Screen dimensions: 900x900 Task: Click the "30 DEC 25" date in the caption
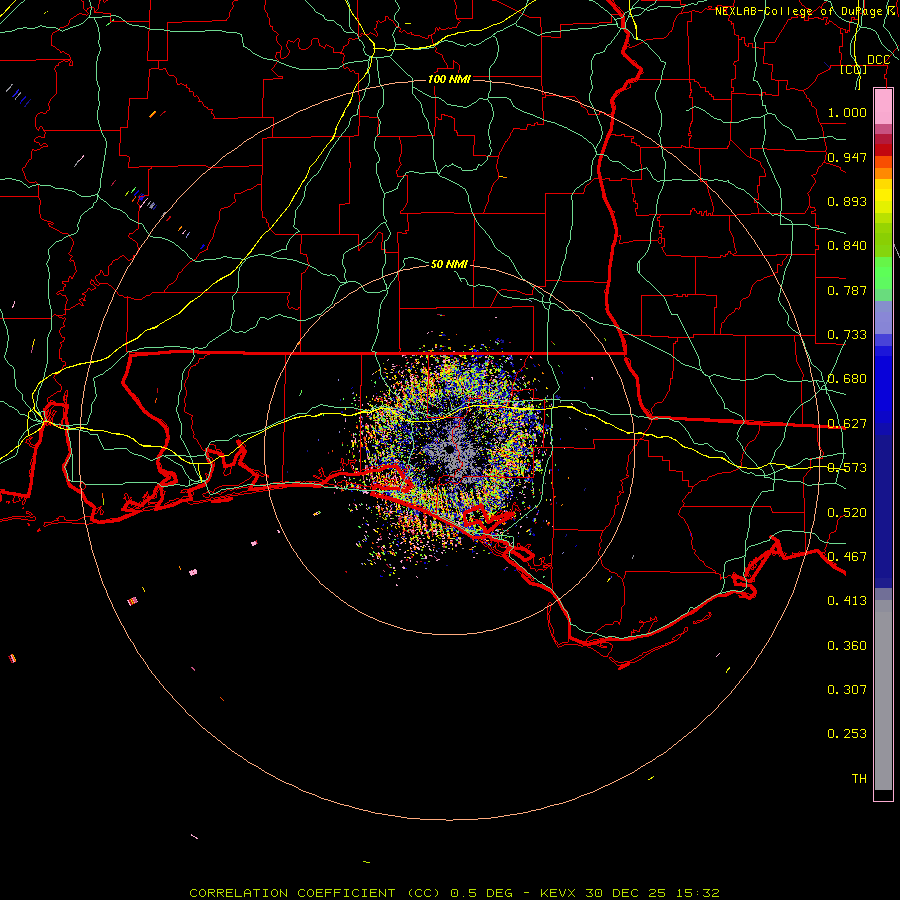coord(625,893)
